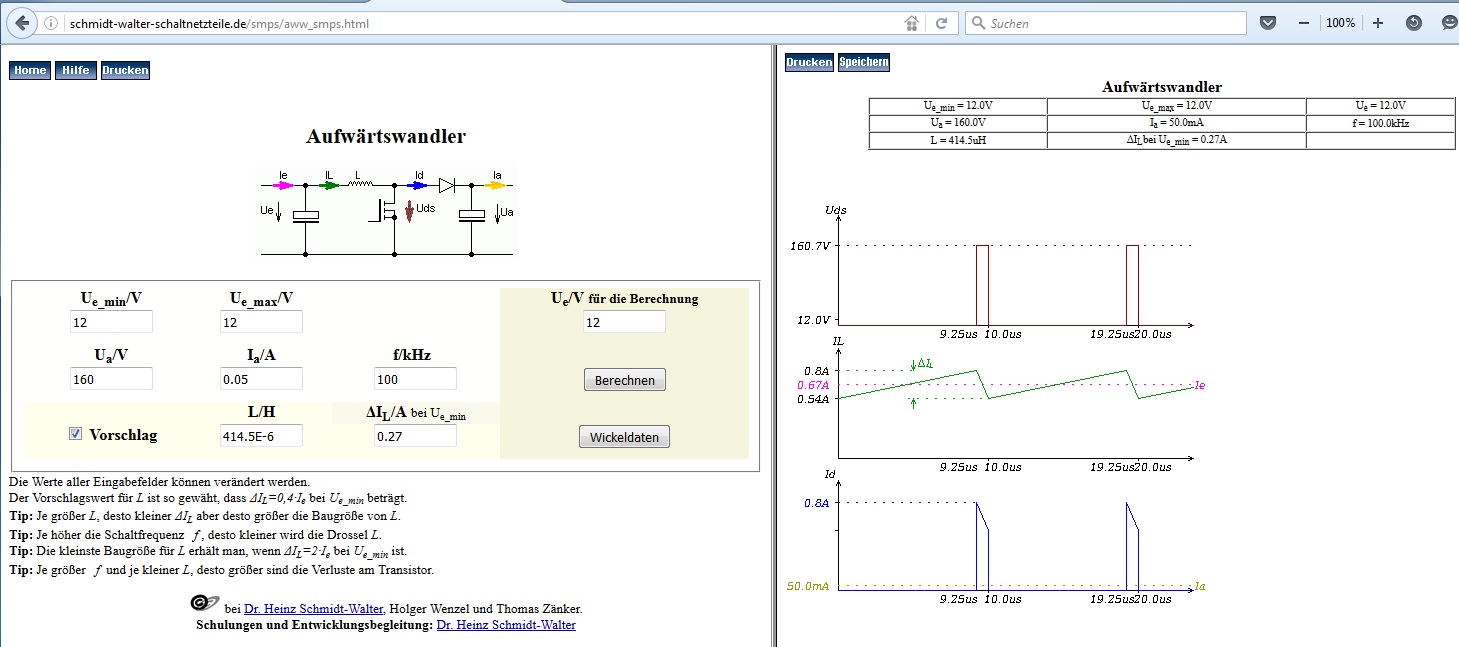Focus the Ue_min/V input field
The width and height of the screenshot is (1459, 647).
(x=111, y=322)
